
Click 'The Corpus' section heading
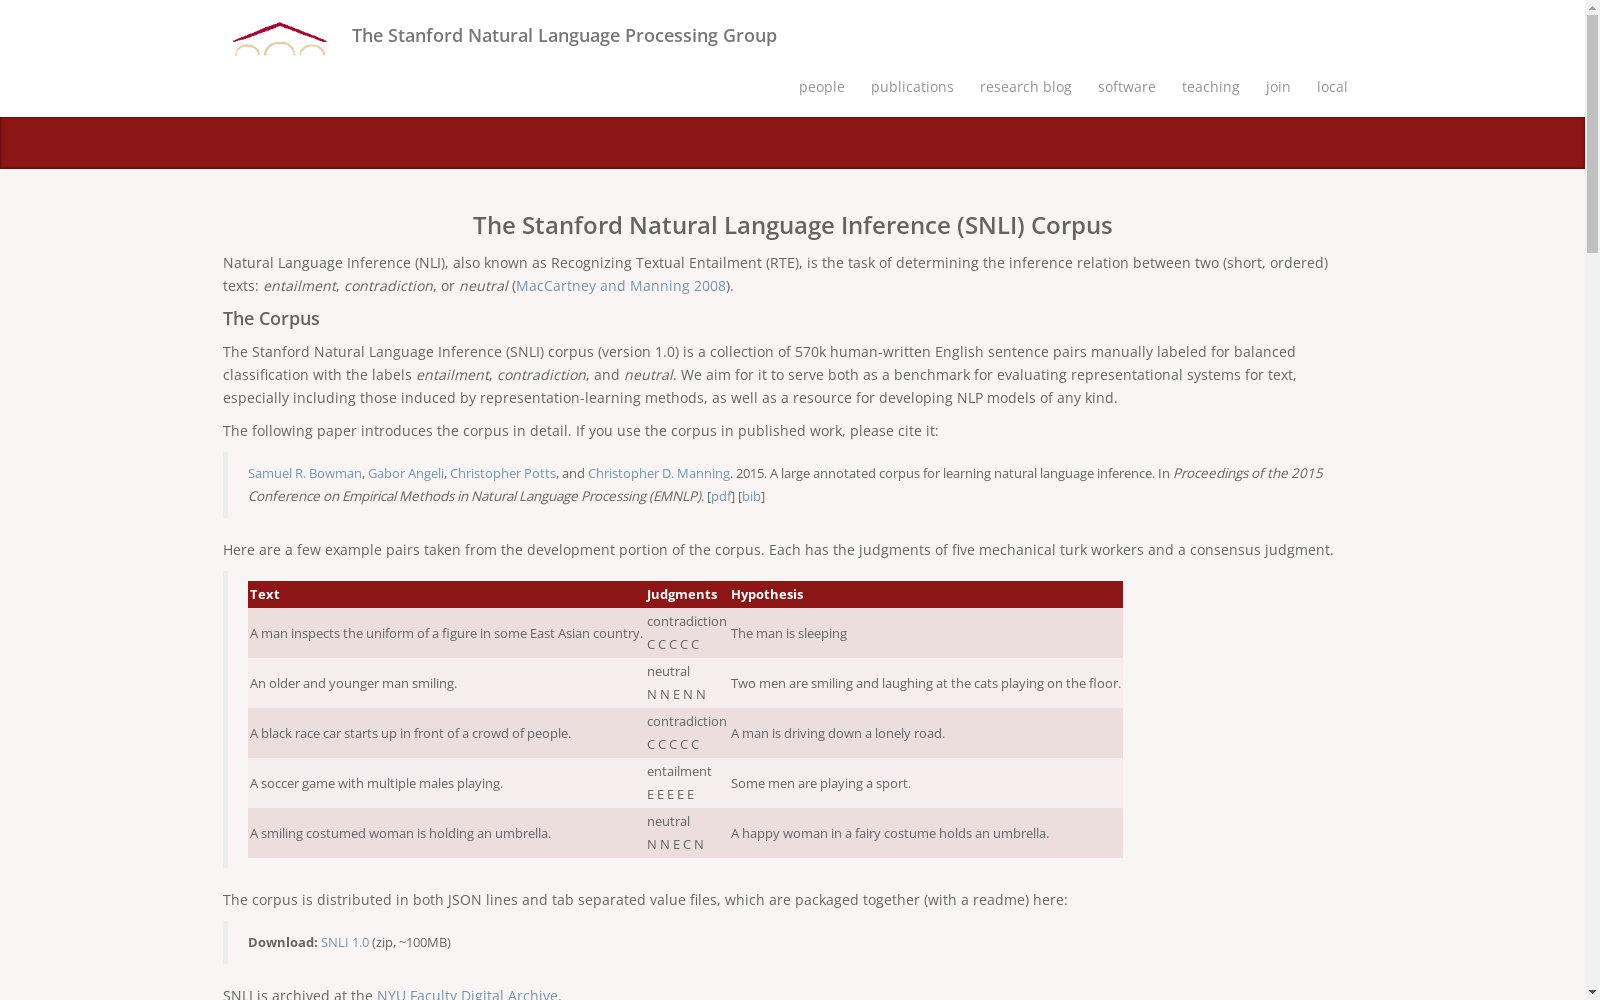pyautogui.click(x=271, y=319)
